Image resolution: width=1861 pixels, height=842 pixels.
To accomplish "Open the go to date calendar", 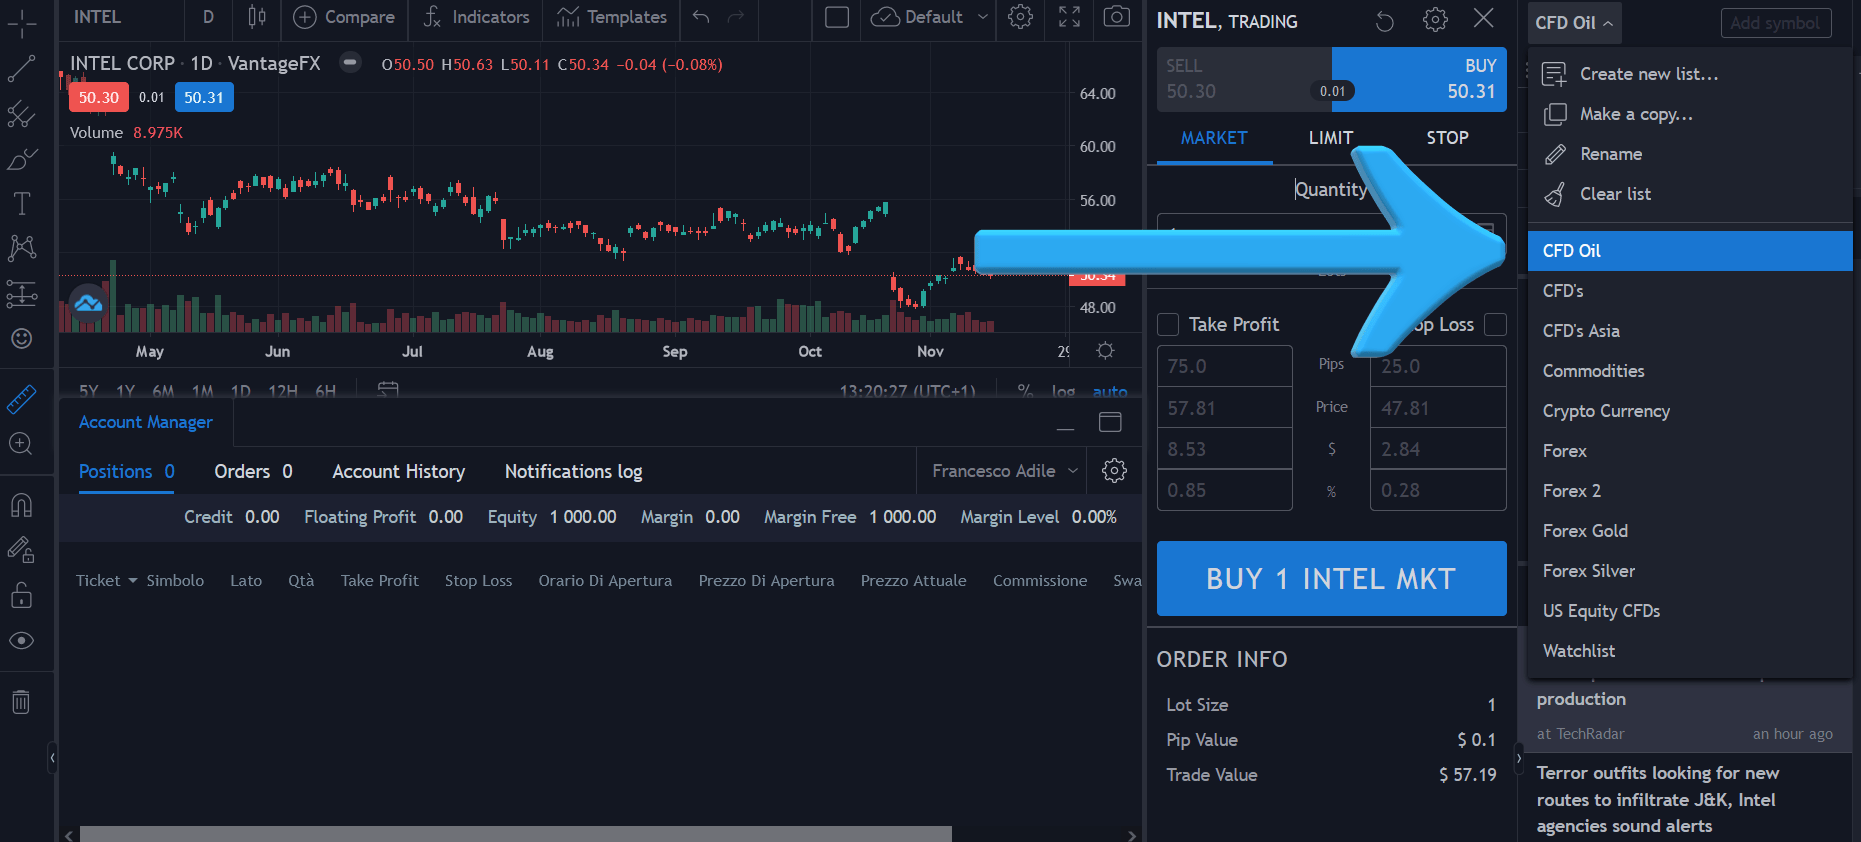I will coord(388,390).
